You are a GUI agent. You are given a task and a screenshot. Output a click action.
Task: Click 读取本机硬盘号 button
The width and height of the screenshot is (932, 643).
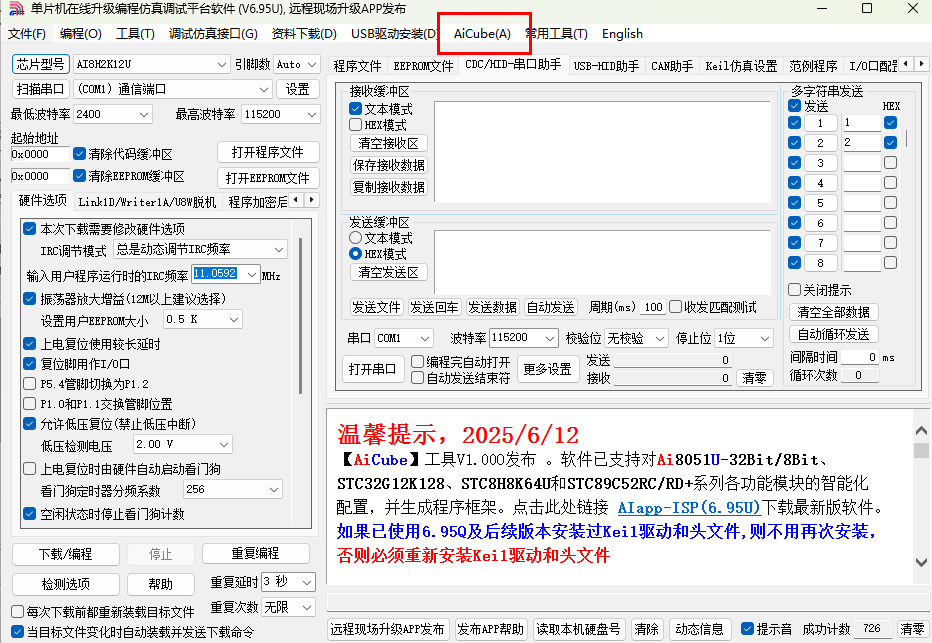pos(578,629)
